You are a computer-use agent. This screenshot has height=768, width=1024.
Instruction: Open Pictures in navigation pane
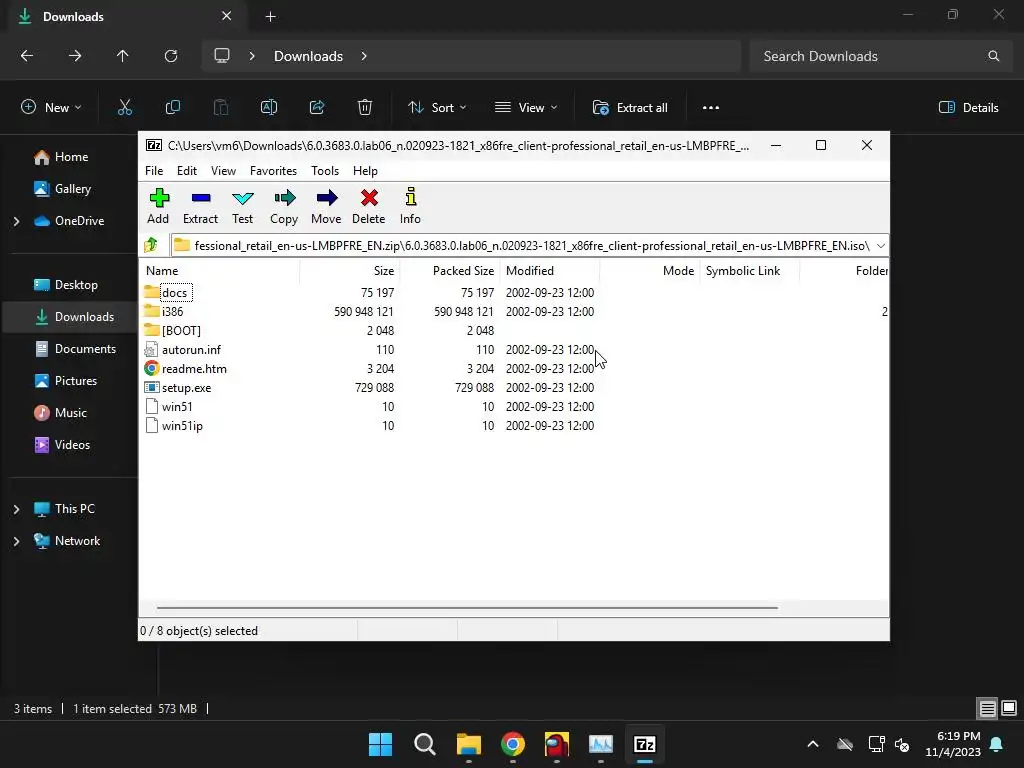(x=66, y=381)
